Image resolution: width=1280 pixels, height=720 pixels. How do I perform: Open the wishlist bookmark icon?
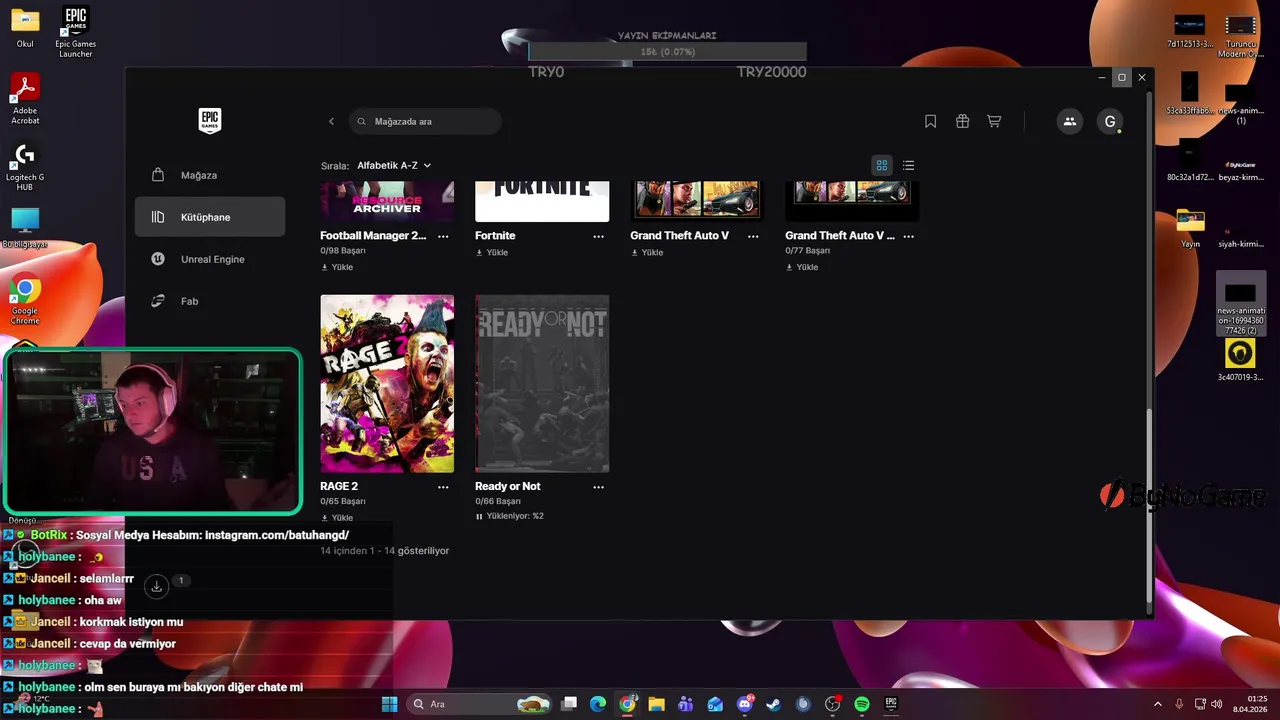point(930,121)
